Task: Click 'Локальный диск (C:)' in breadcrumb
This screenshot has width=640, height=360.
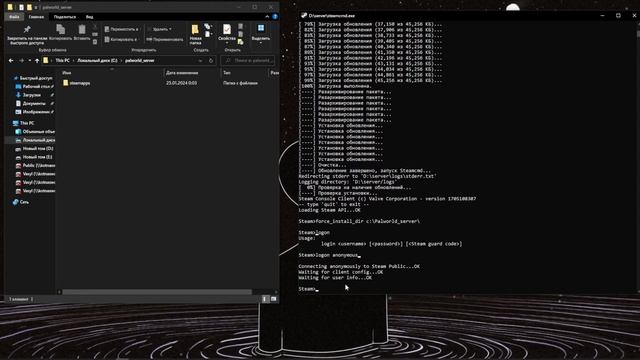Action: coord(97,60)
